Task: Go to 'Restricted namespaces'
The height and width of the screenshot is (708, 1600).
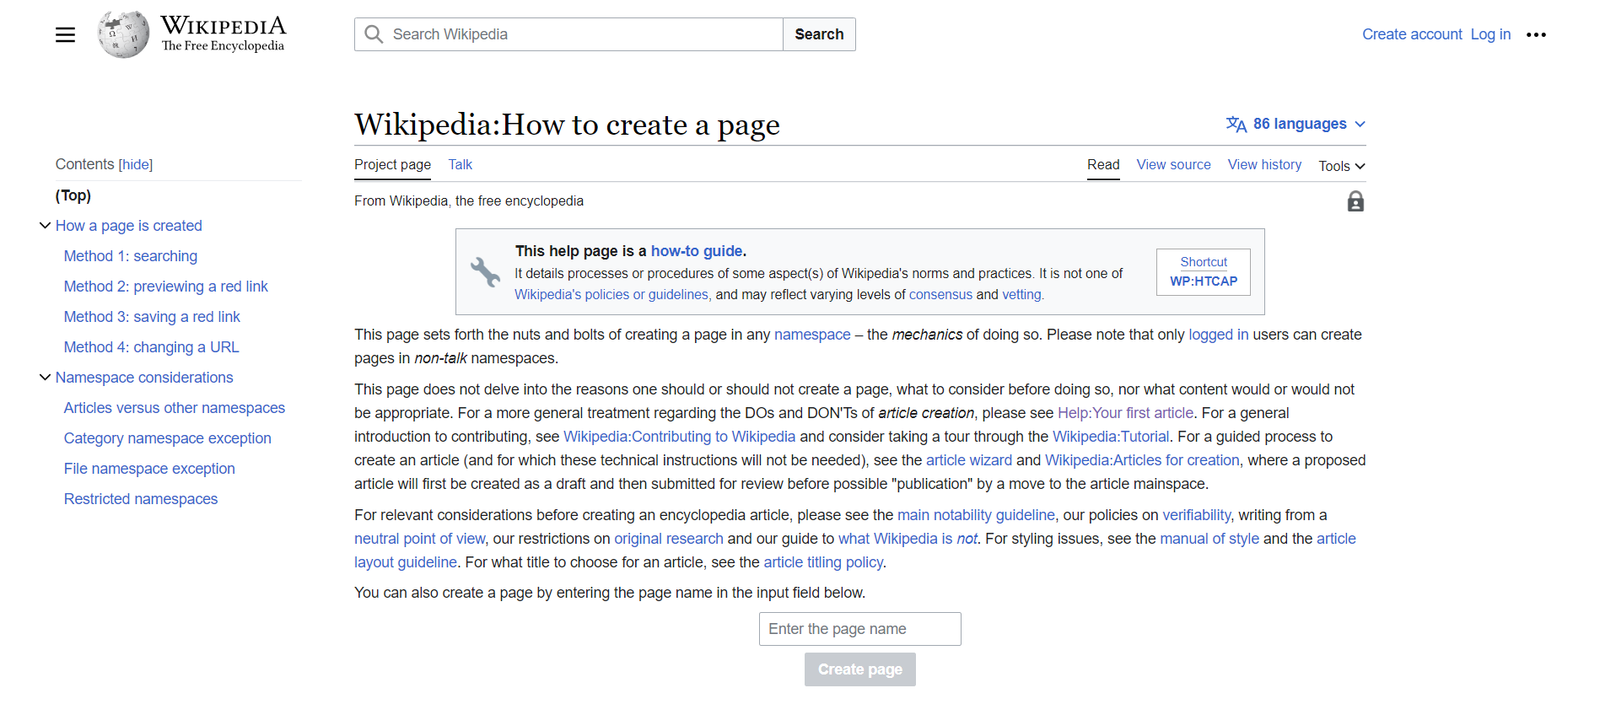Action: click(x=141, y=499)
